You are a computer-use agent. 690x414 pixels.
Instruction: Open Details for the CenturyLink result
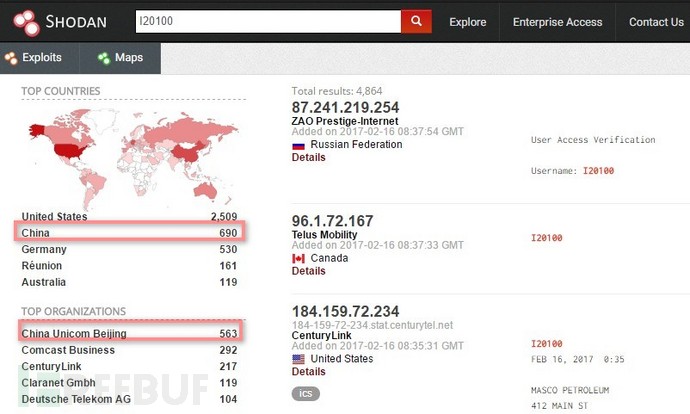pyautogui.click(x=308, y=372)
